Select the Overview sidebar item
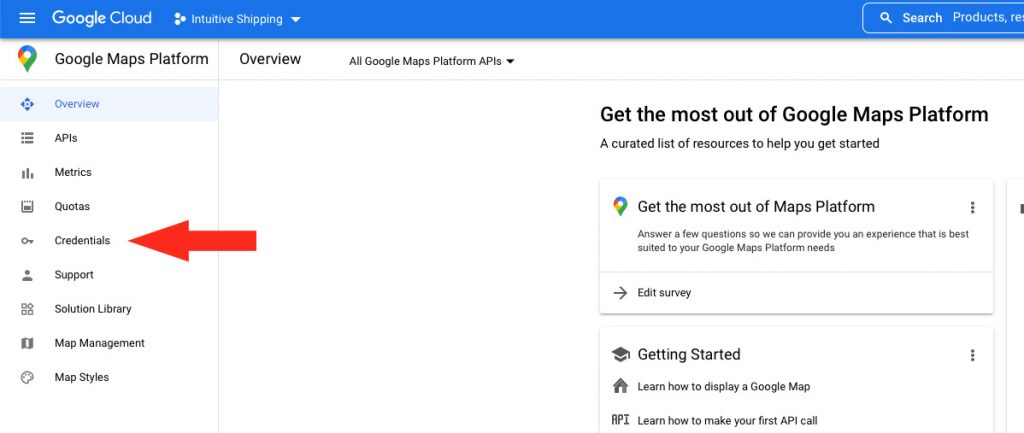1024x433 pixels. pyautogui.click(x=109, y=104)
